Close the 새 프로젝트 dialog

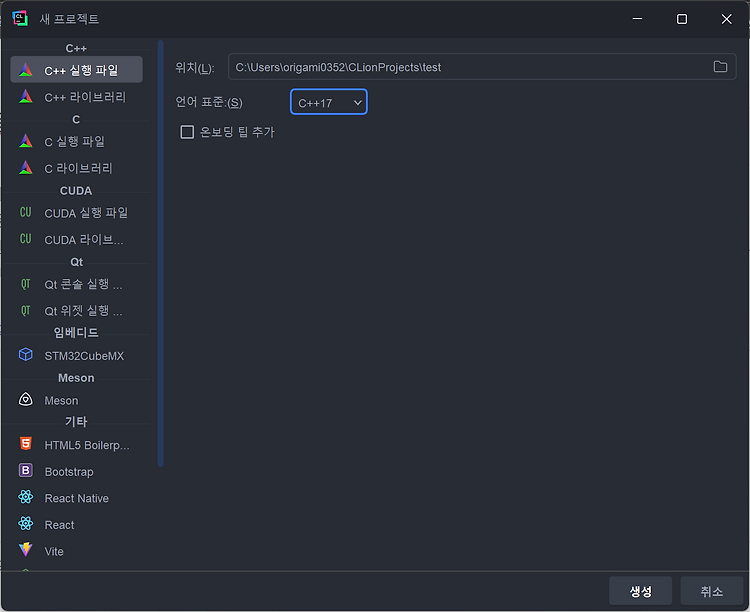726,19
